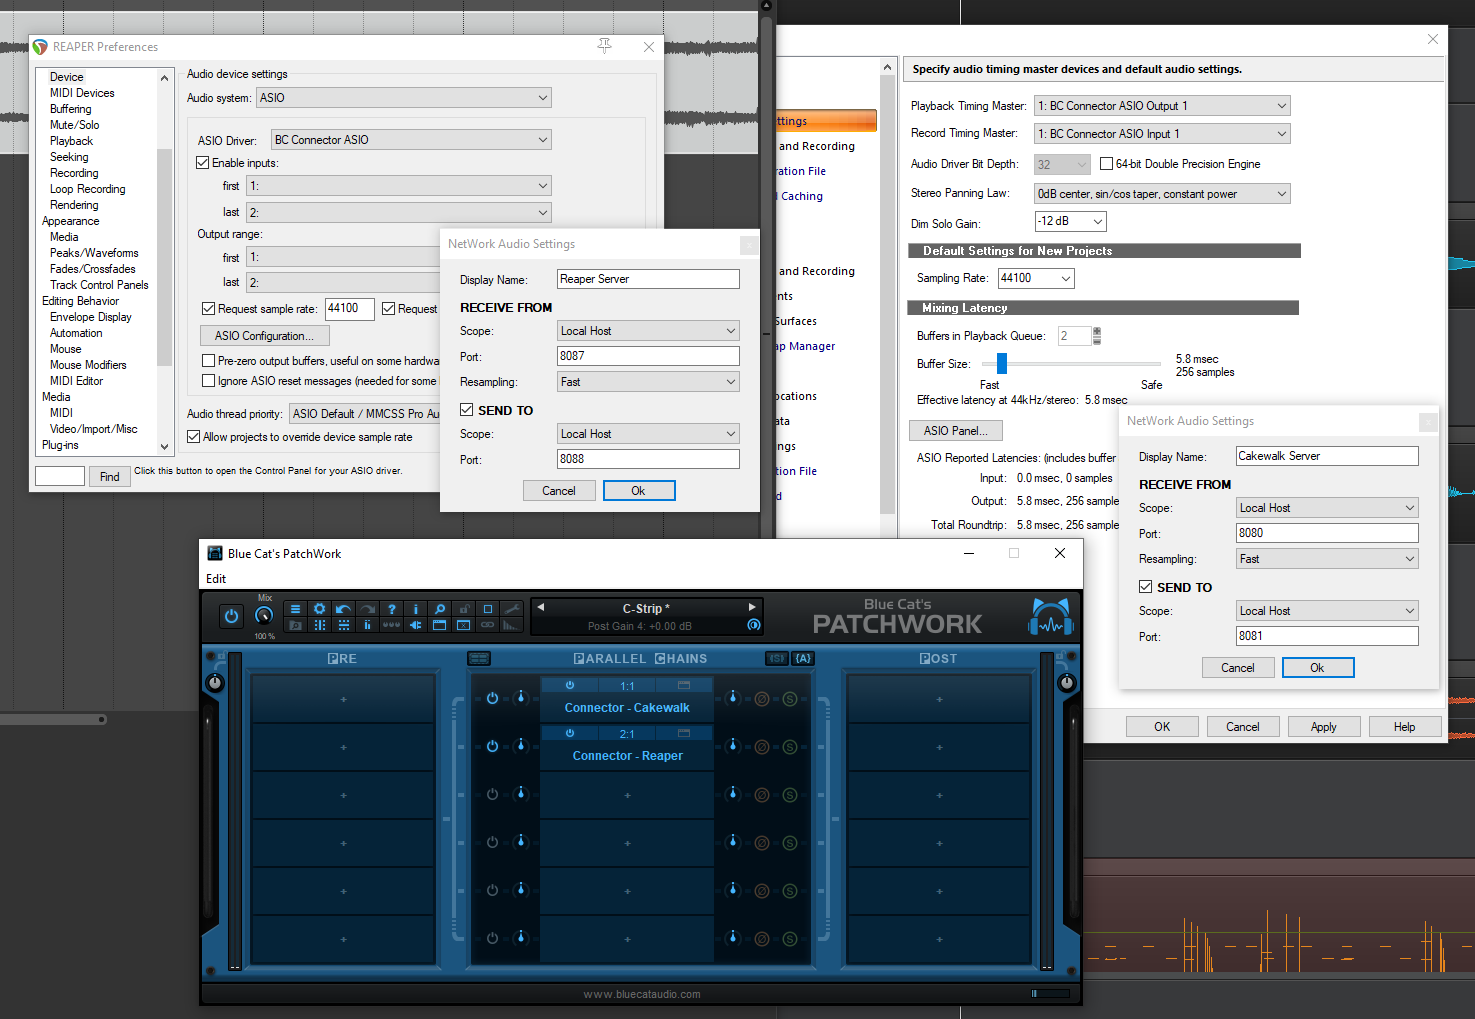Click Apply in the Cakewalk preferences window
The image size is (1475, 1019).
pyautogui.click(x=1324, y=727)
